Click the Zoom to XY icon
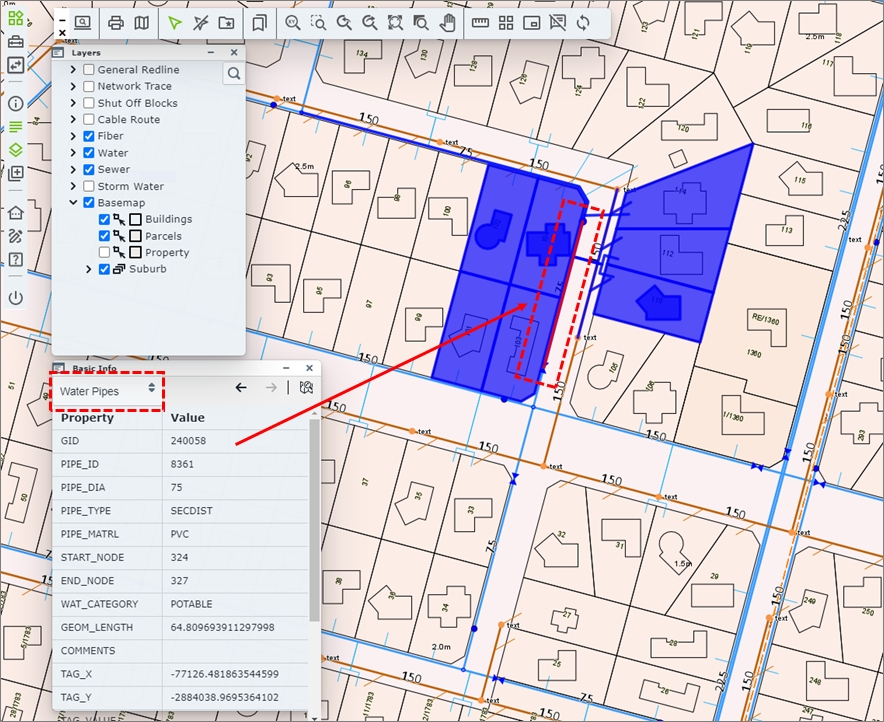Image resolution: width=884 pixels, height=722 pixels. pyautogui.click(x=292, y=23)
